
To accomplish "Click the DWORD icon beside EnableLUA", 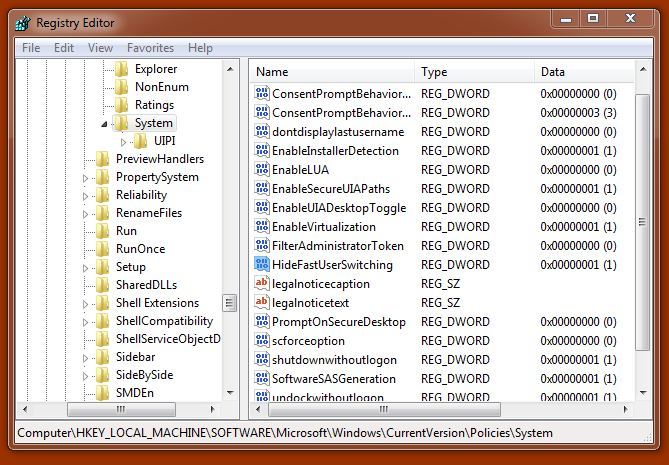I will (262, 169).
